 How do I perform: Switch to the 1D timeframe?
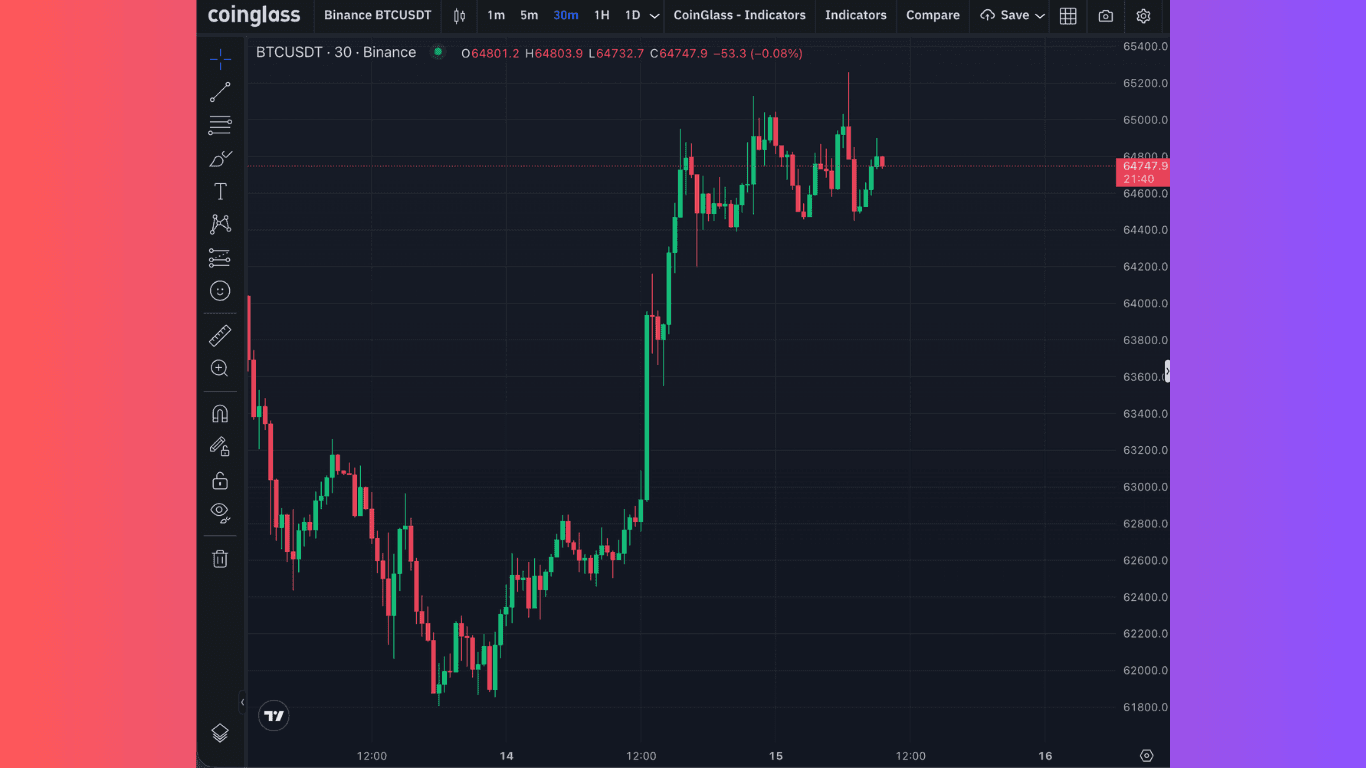632,15
